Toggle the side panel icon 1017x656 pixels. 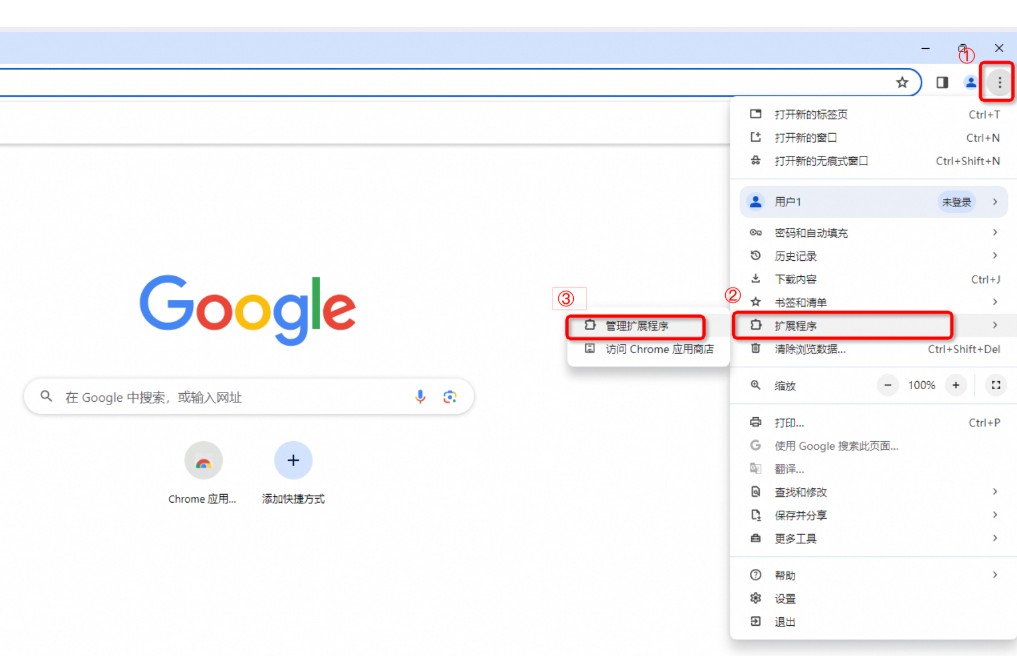click(x=942, y=82)
